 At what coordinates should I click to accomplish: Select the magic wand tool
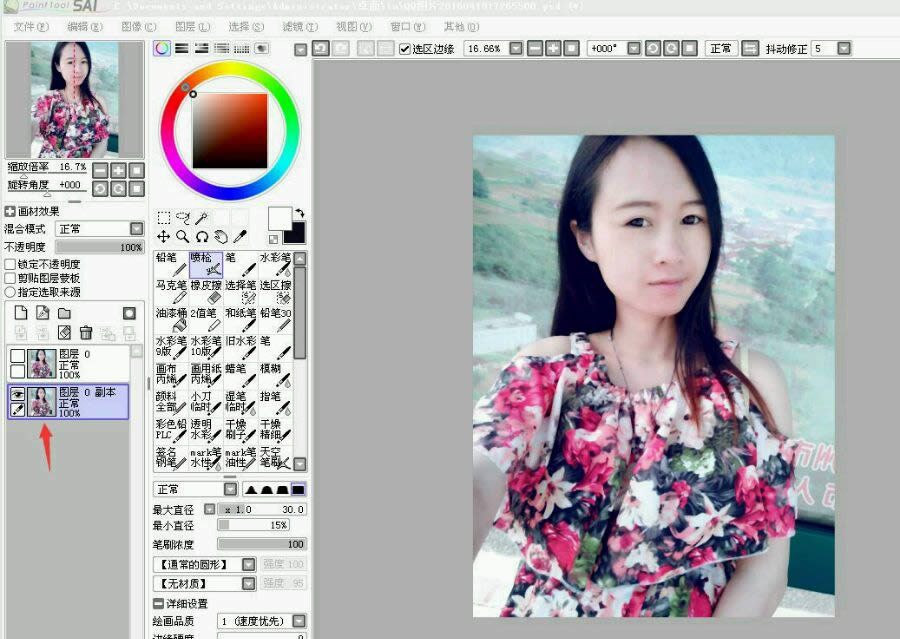[x=201, y=218]
